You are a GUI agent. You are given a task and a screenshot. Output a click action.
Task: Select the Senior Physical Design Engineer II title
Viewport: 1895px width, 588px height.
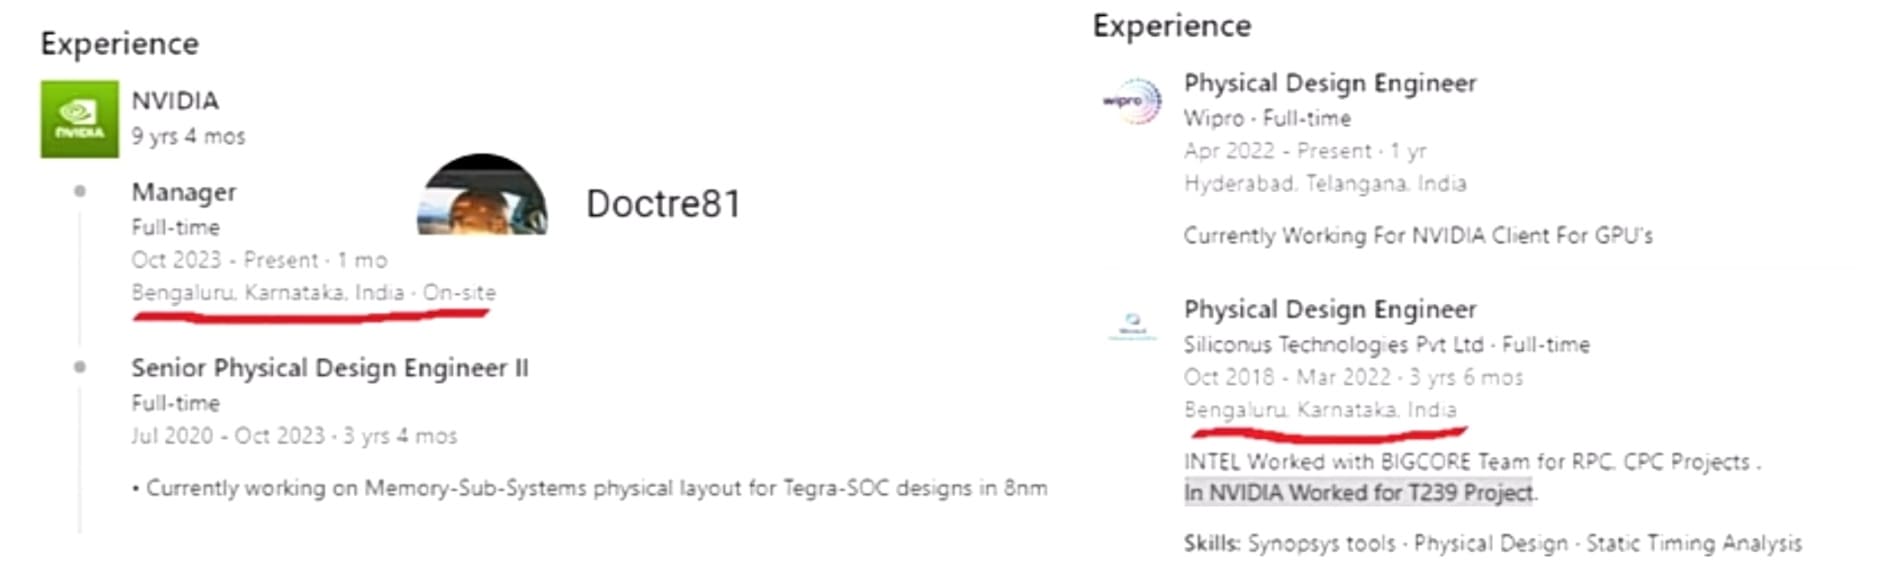pyautogui.click(x=329, y=368)
